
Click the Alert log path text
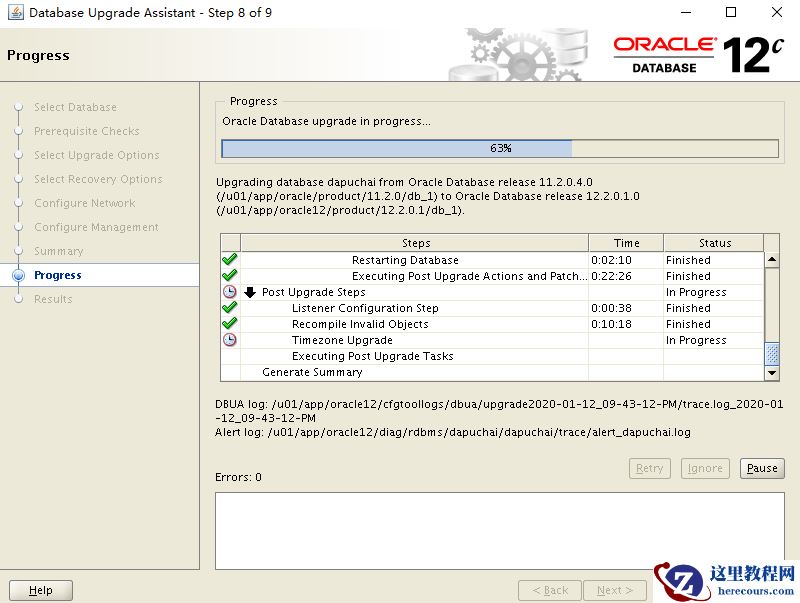[x=453, y=433]
